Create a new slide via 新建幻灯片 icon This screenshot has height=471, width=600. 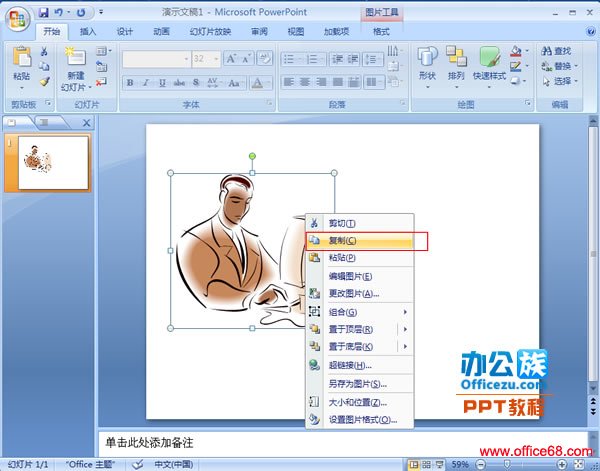click(x=75, y=57)
